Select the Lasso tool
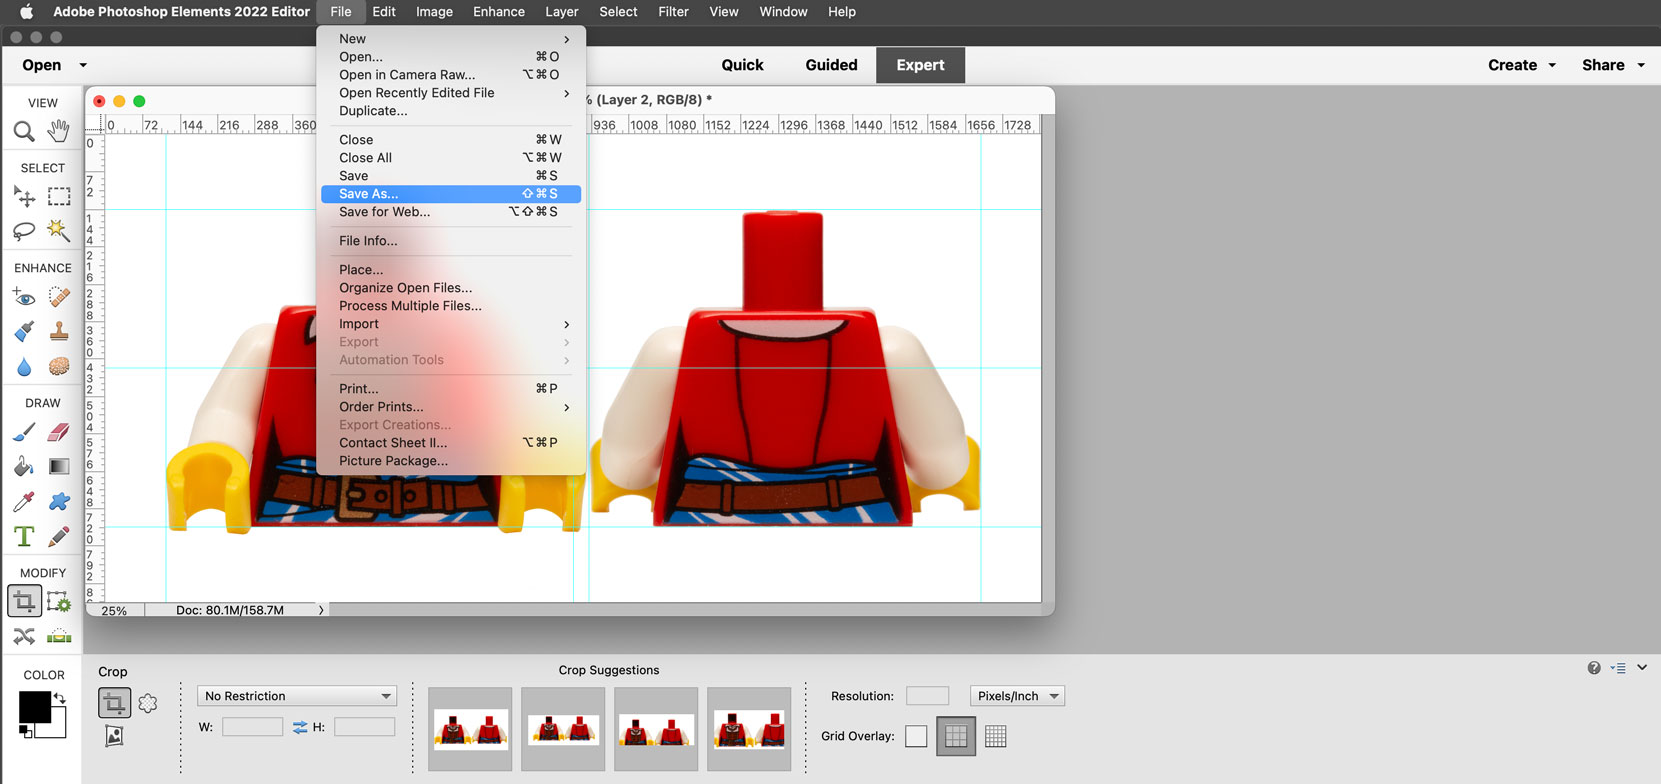The width and height of the screenshot is (1661, 784). 24,231
